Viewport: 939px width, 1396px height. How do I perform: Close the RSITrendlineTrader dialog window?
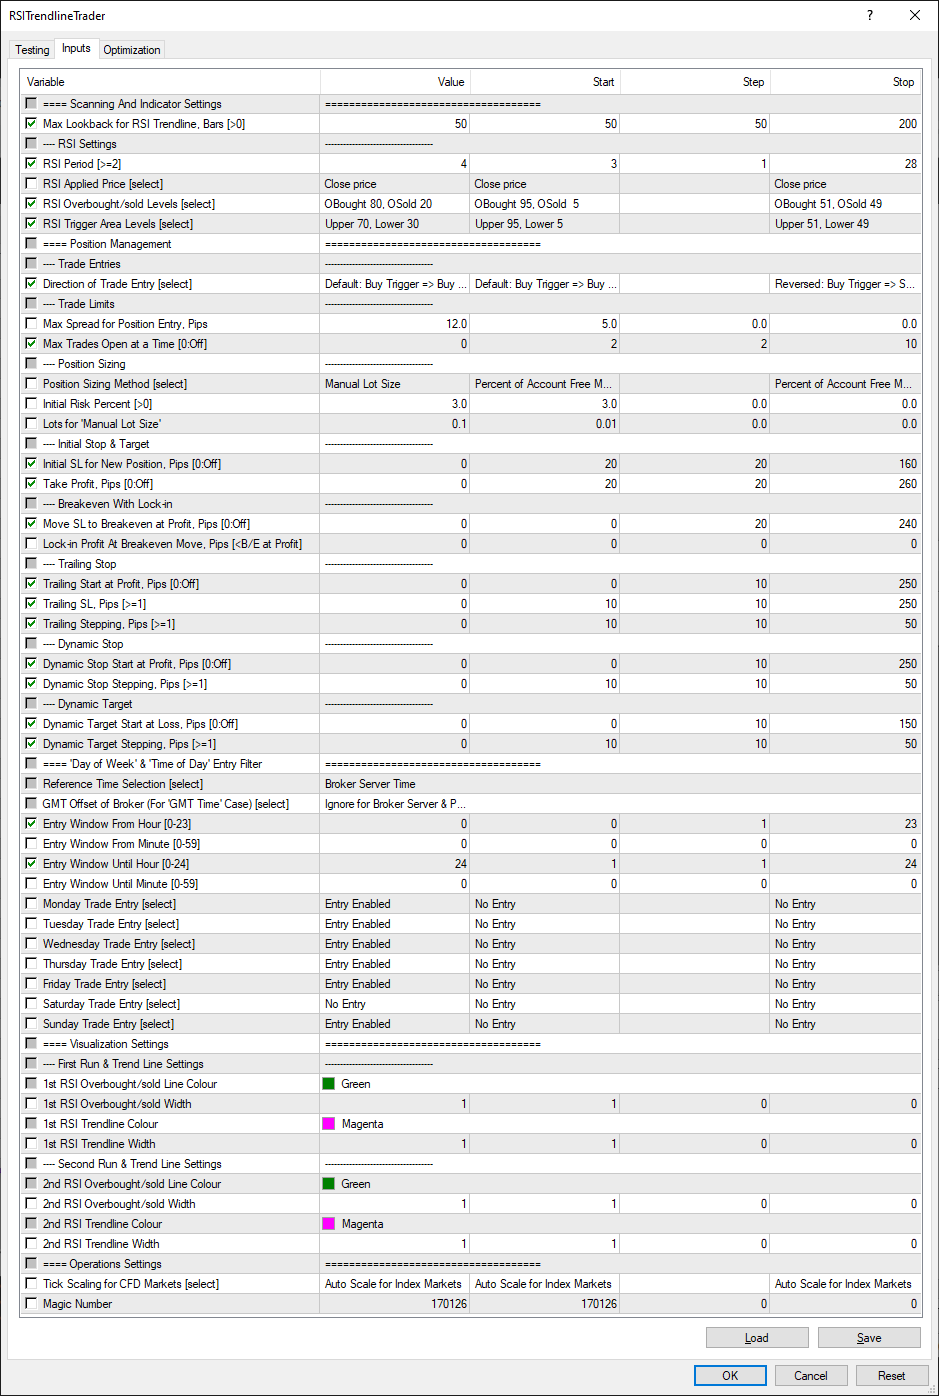click(914, 15)
